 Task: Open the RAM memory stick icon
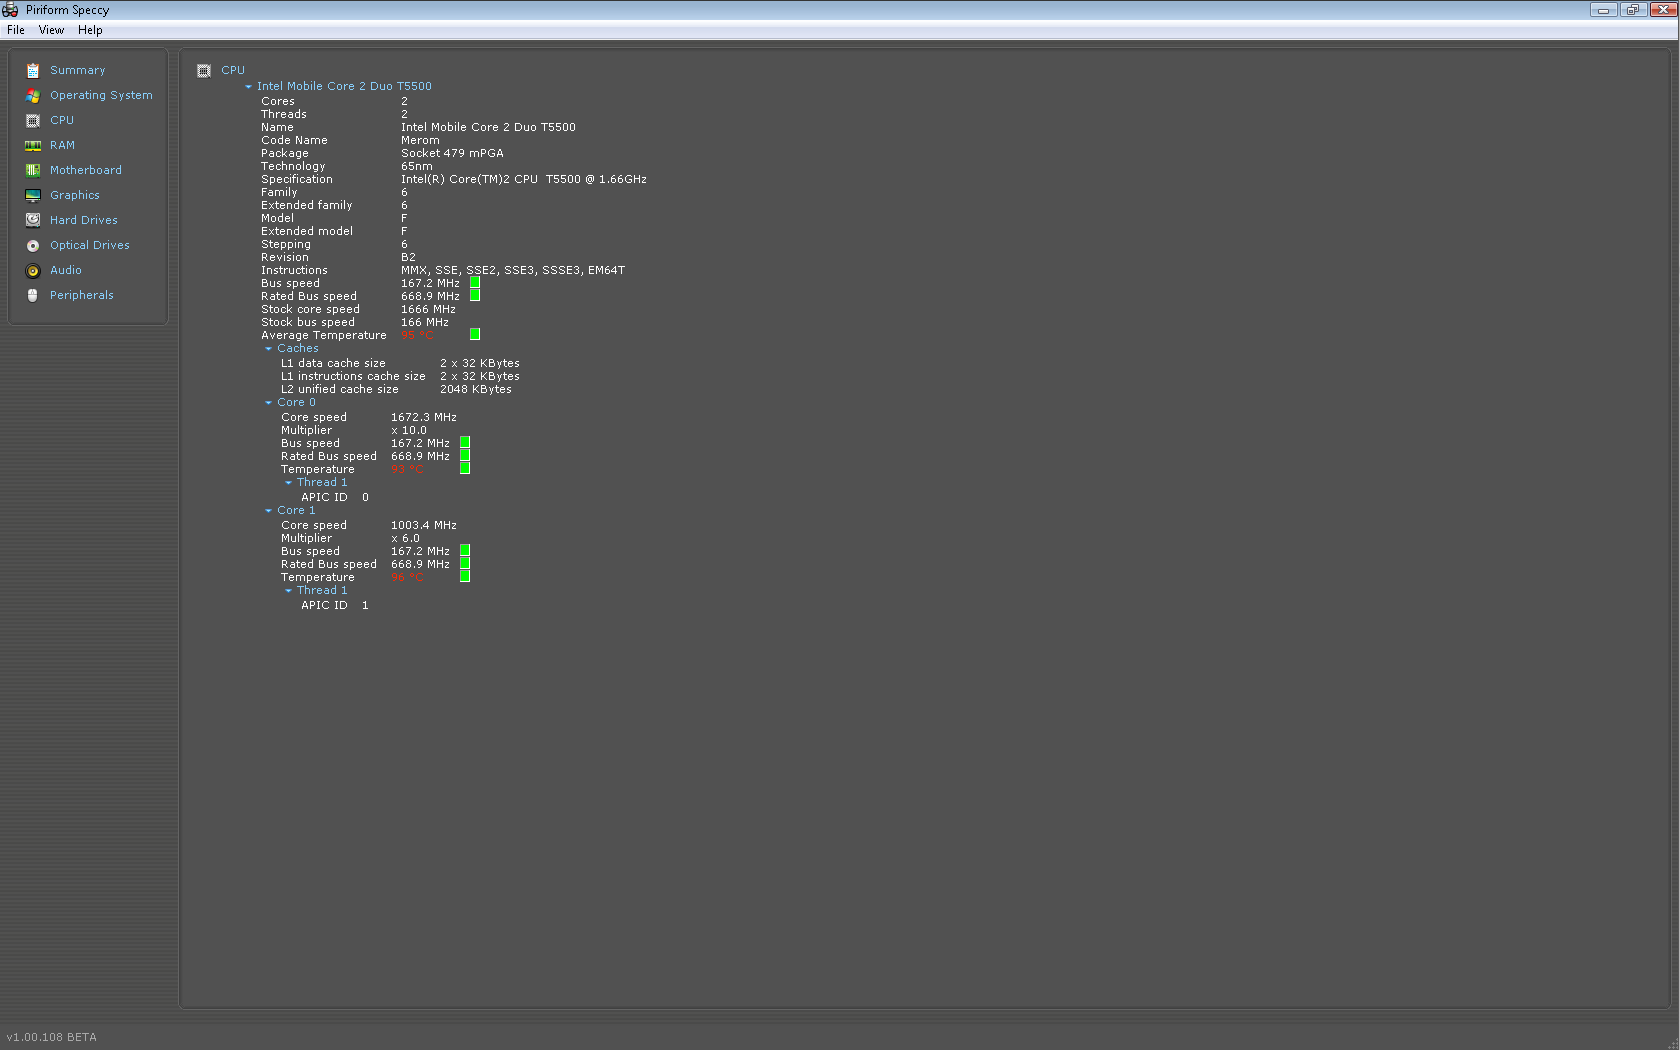point(33,145)
